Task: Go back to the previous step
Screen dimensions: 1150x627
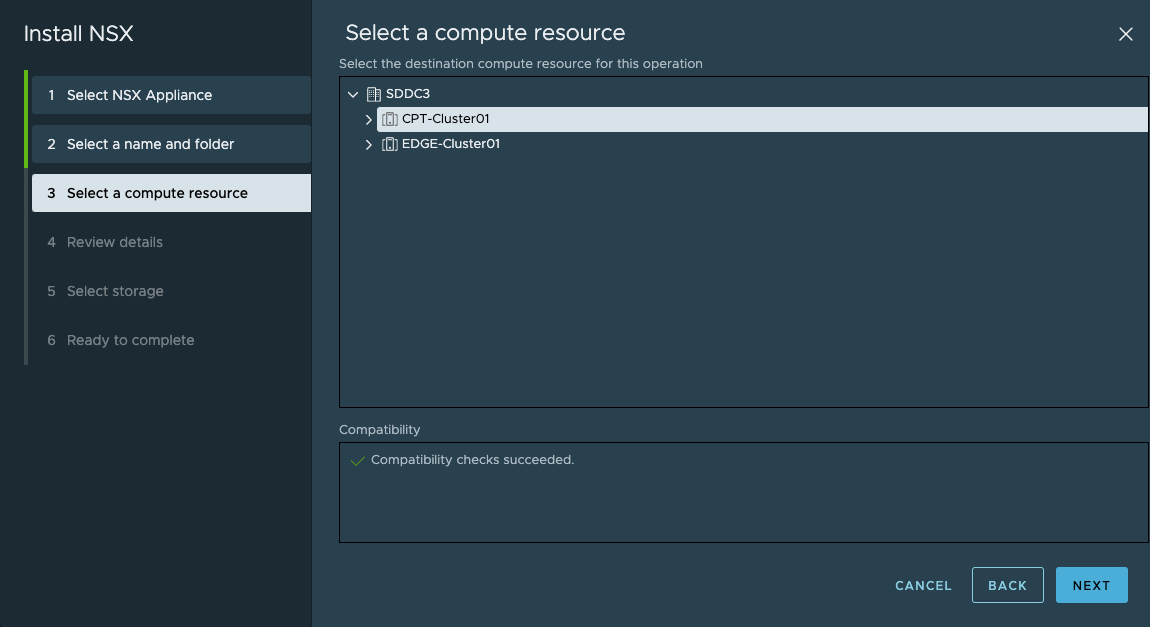Action: [1008, 585]
